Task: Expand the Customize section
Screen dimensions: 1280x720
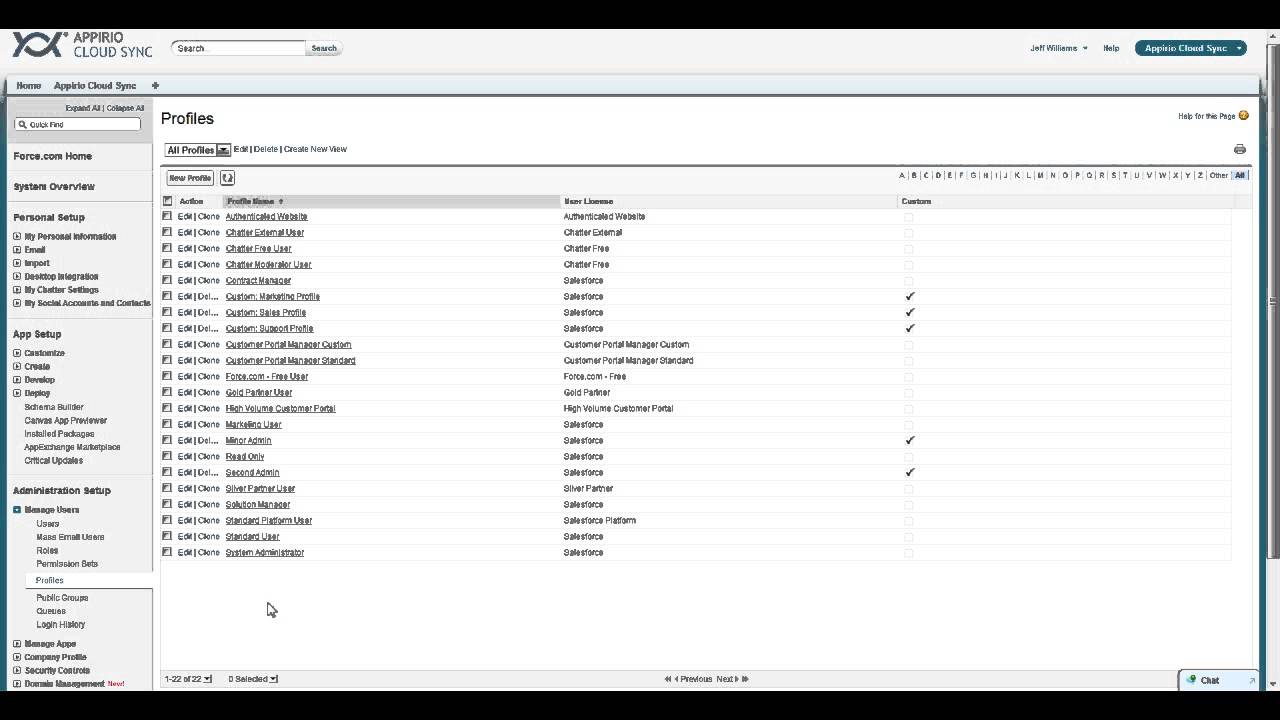Action: [17, 353]
